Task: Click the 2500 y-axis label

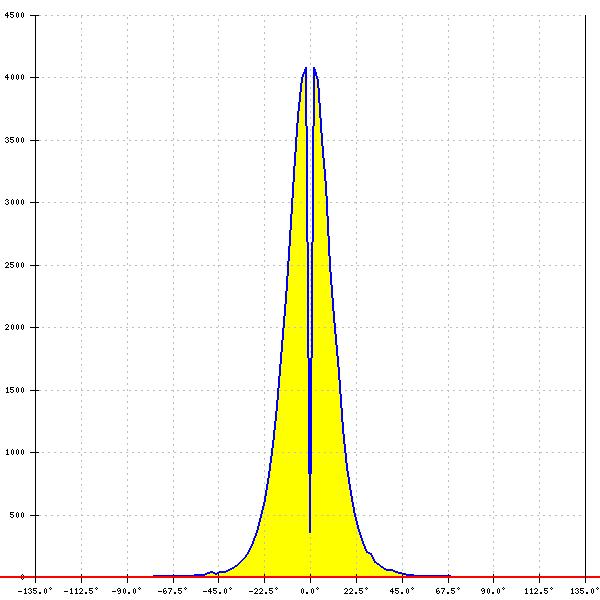Action: 15,265
